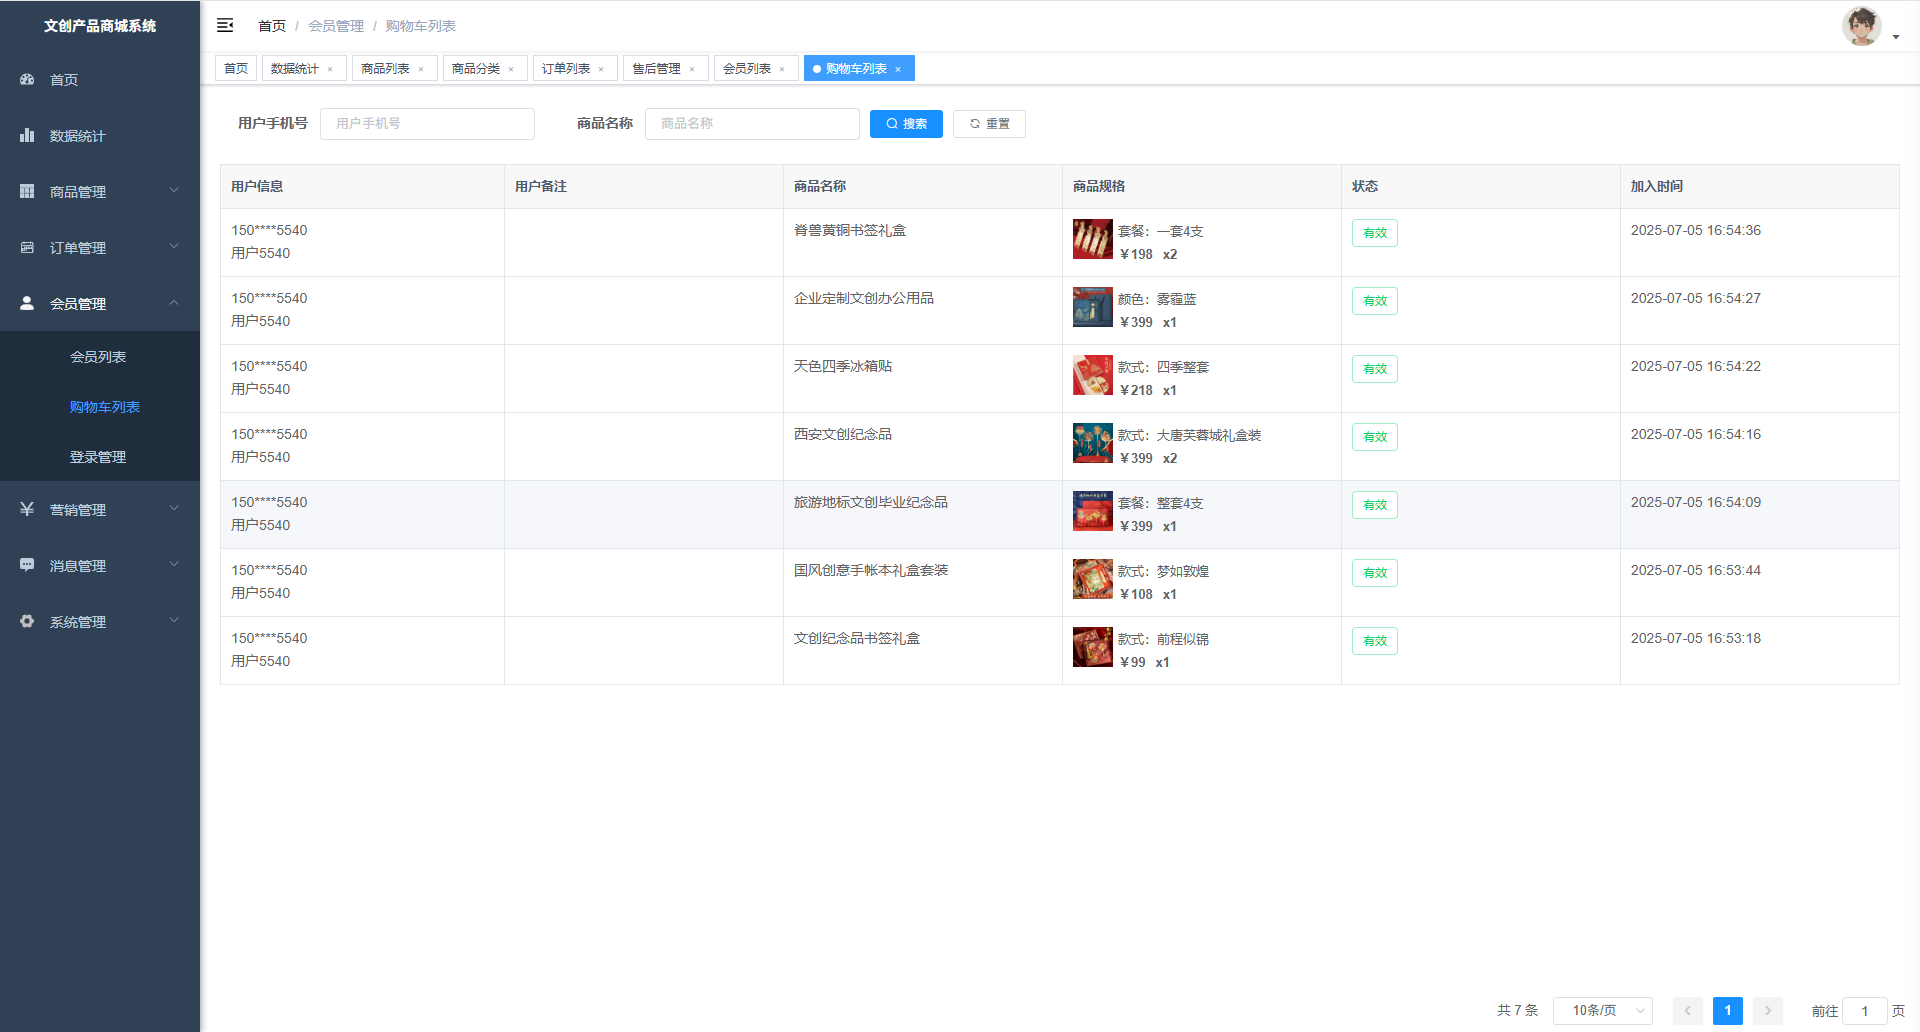Expand the 商品管理 submenu
This screenshot has width=1920, height=1032.
pyautogui.click(x=100, y=191)
